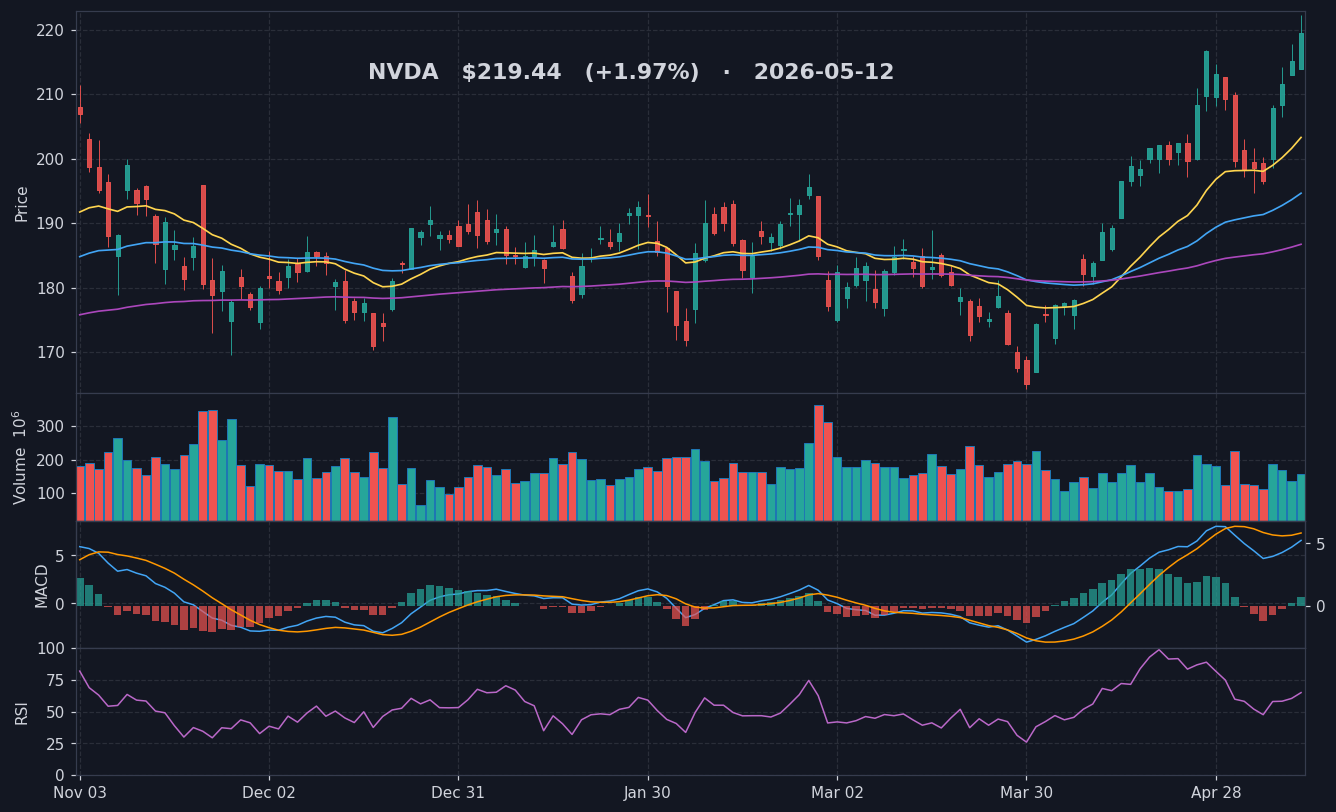Image resolution: width=1336 pixels, height=812 pixels.
Task: Click the right-side MACD 5 label
Action: coord(1320,545)
